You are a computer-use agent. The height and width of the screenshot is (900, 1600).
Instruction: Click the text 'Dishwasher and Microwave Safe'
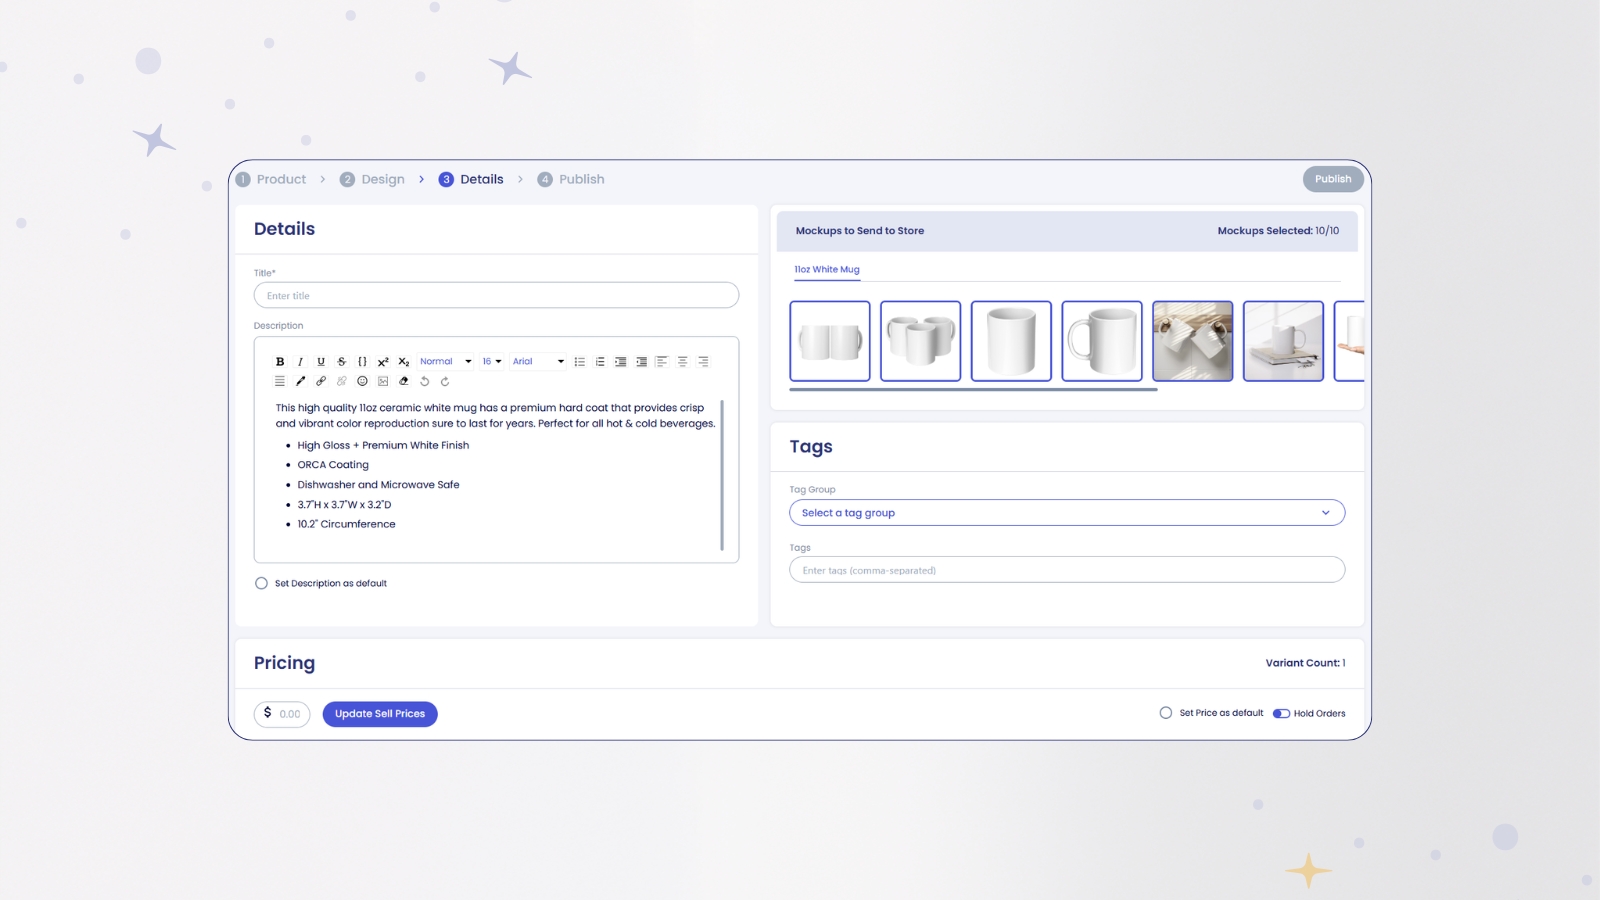378,485
